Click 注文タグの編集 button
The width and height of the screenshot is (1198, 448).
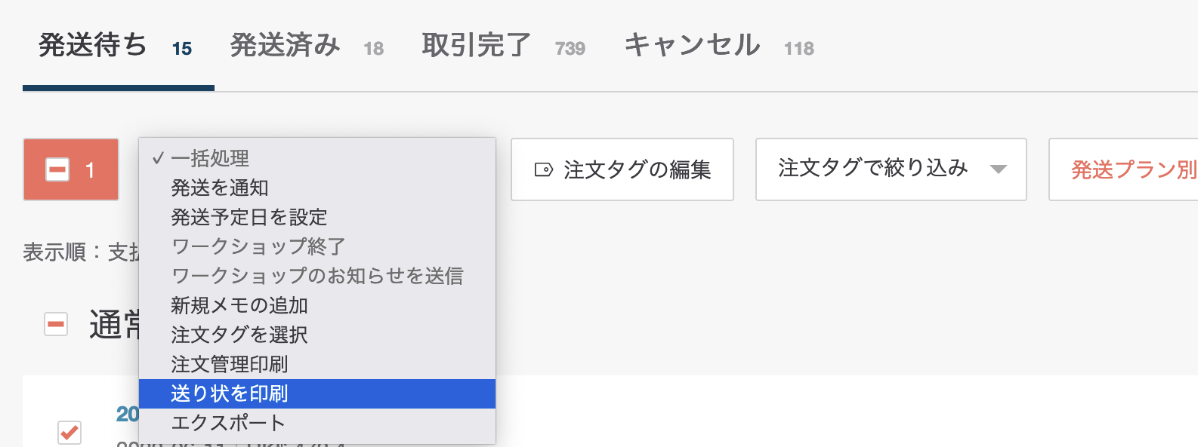click(x=623, y=170)
